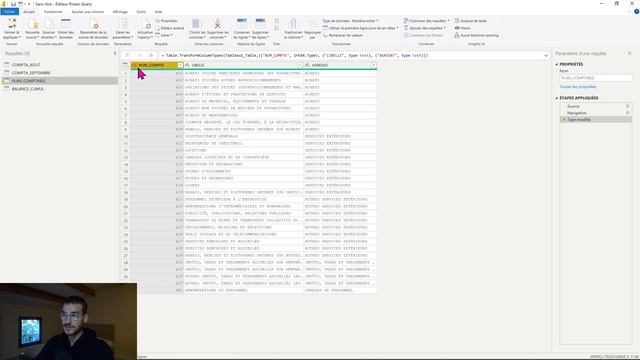Open Type de données dropdown

(350, 21)
